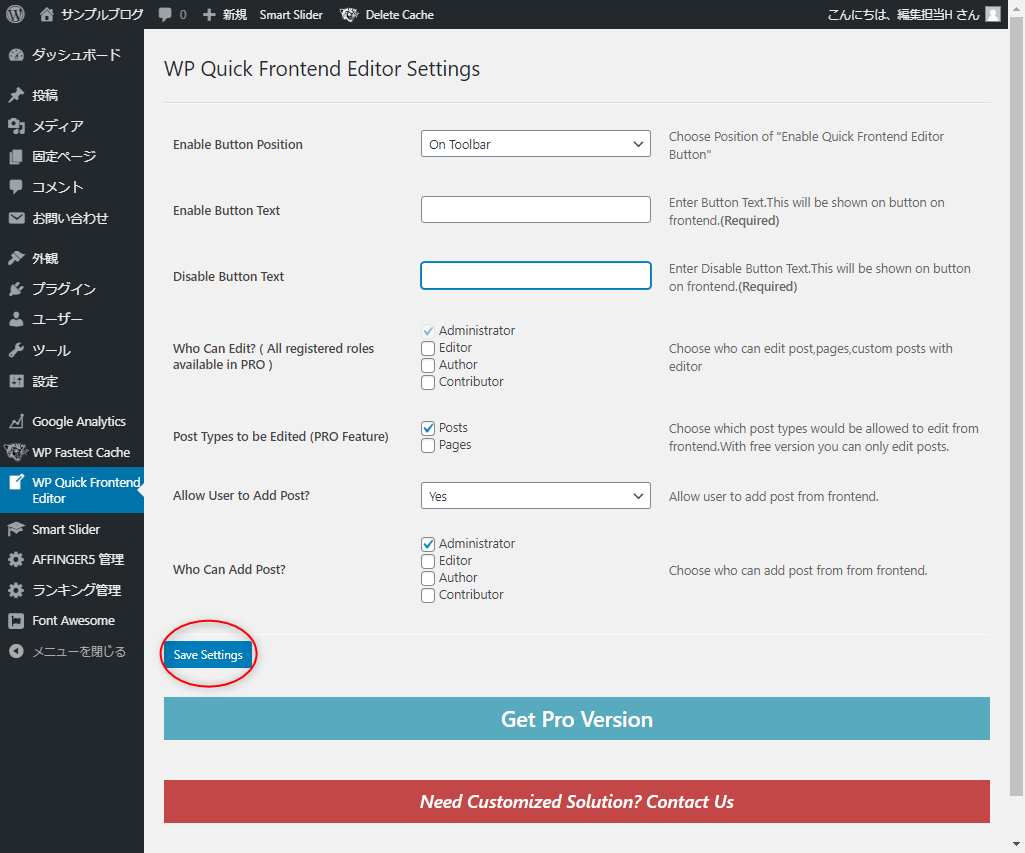Toggle Contributor checkbox under Who Can Edit

click(428, 382)
